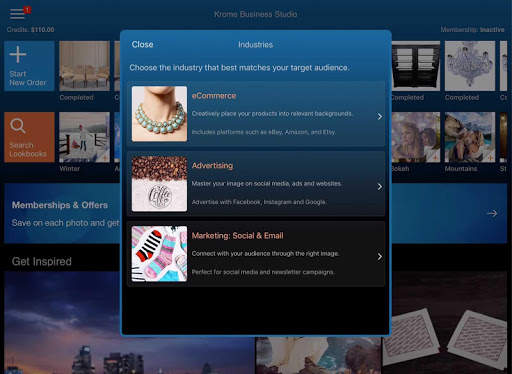Click the Get Inspired heading
Screen dimensions: 512x374
(x=42, y=261)
